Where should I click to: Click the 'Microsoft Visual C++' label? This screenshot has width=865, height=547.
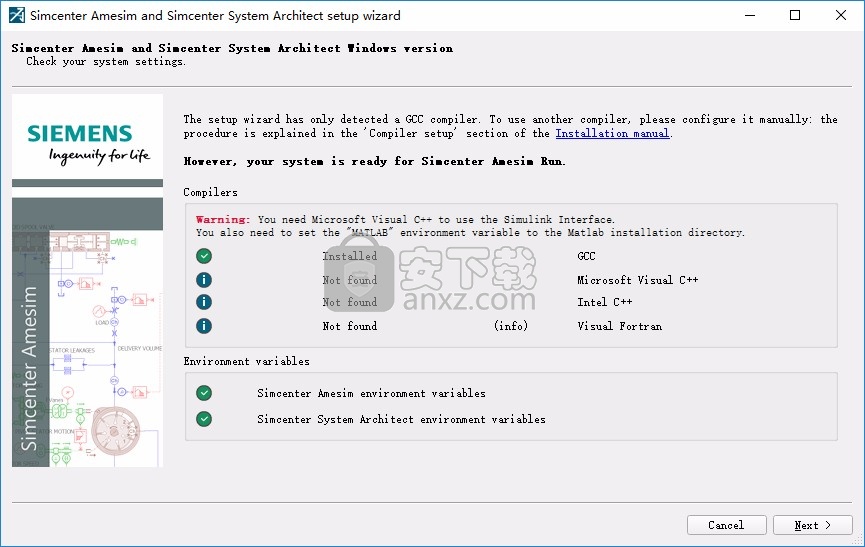tap(638, 280)
